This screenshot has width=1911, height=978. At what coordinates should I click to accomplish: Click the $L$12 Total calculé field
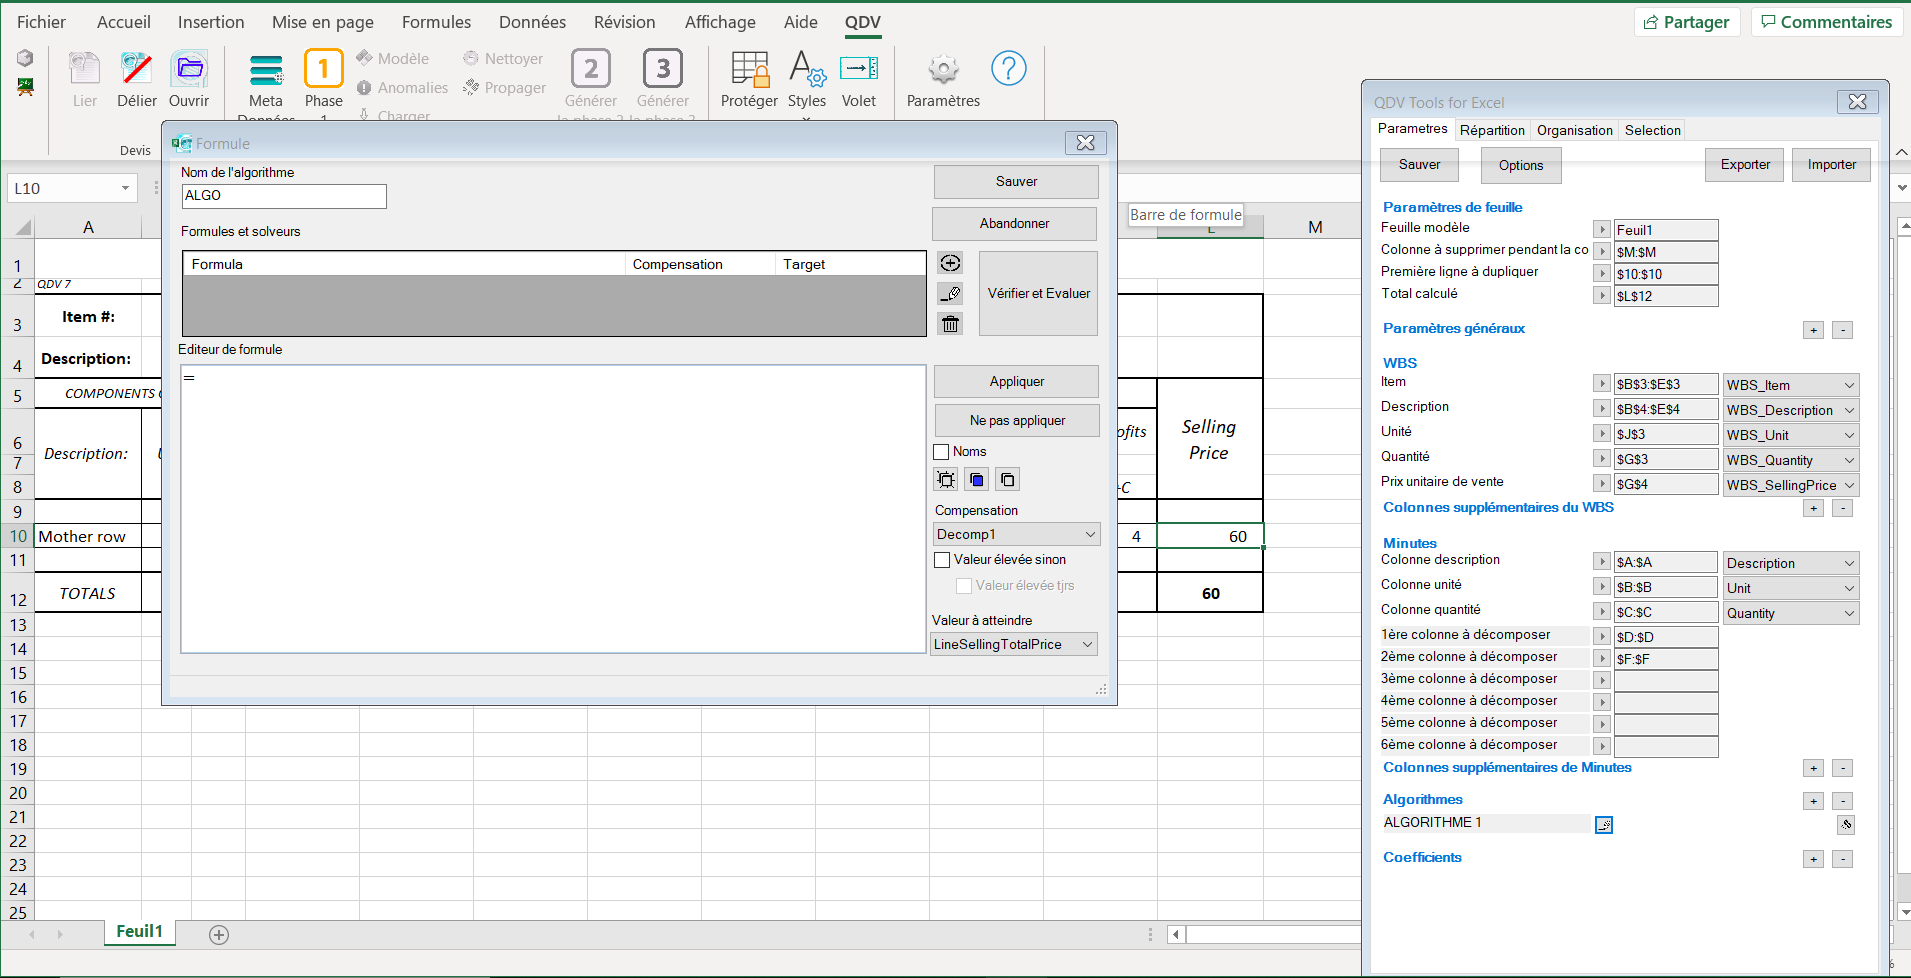tap(1665, 296)
